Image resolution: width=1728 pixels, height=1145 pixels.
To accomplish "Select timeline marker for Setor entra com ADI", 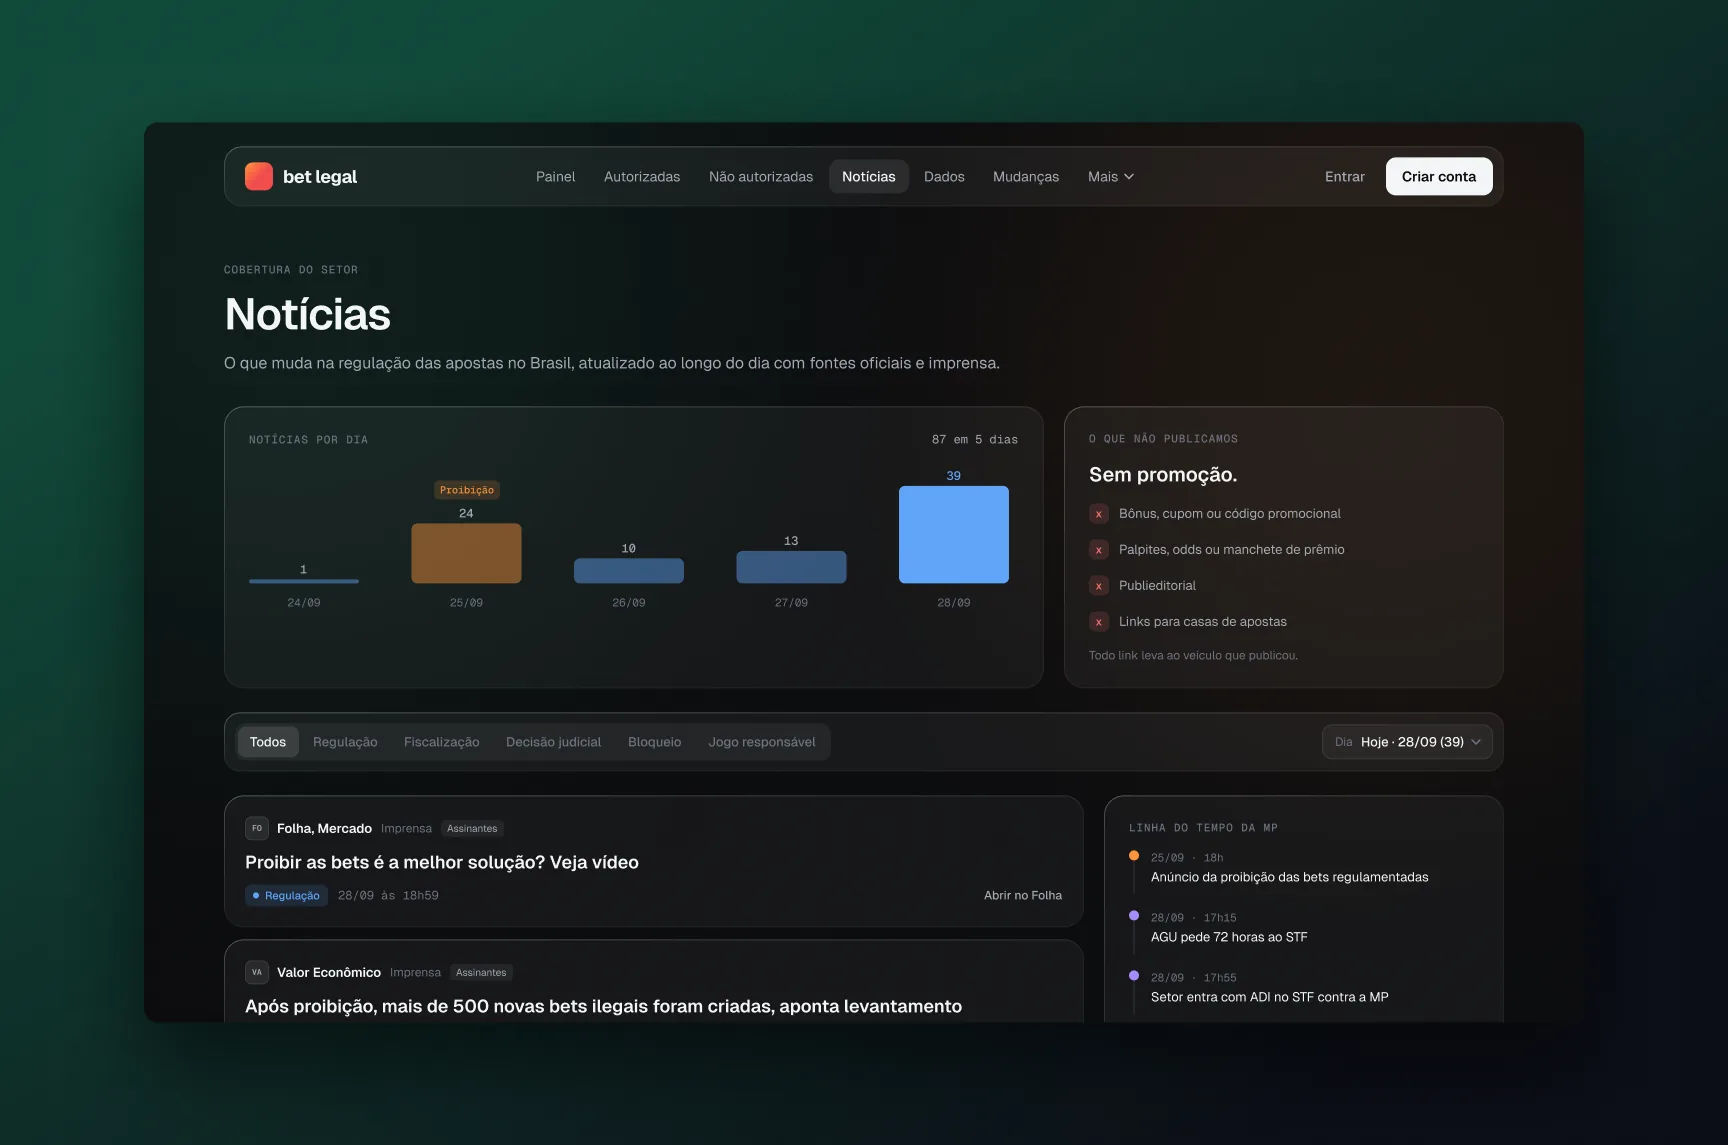I will (1134, 976).
